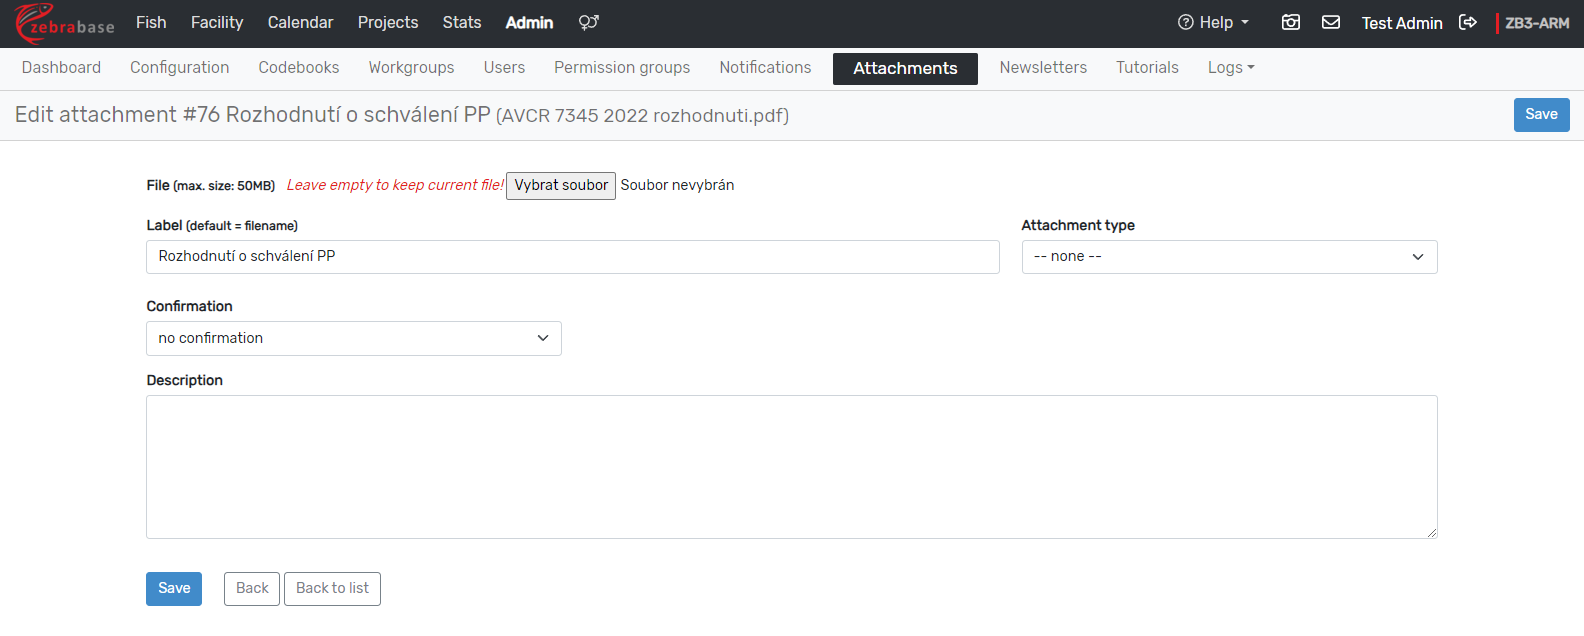Click the Zebrabase logo

[x=64, y=23]
